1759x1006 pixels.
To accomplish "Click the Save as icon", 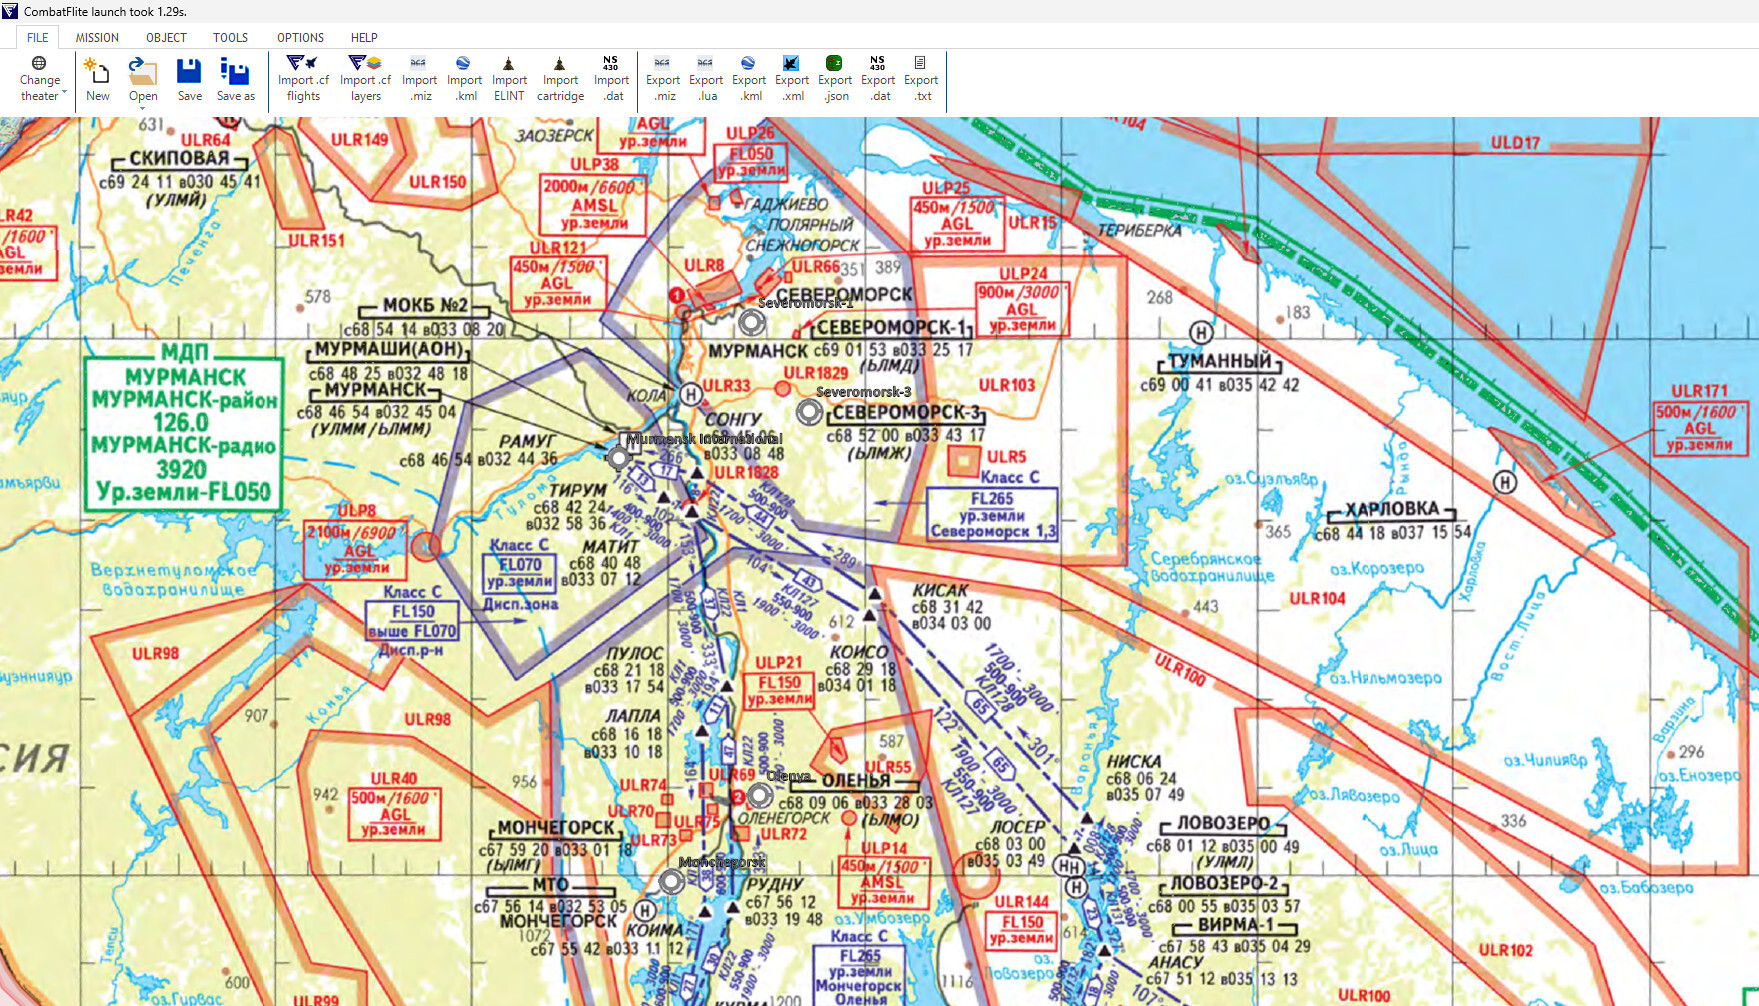I will click(x=236, y=79).
